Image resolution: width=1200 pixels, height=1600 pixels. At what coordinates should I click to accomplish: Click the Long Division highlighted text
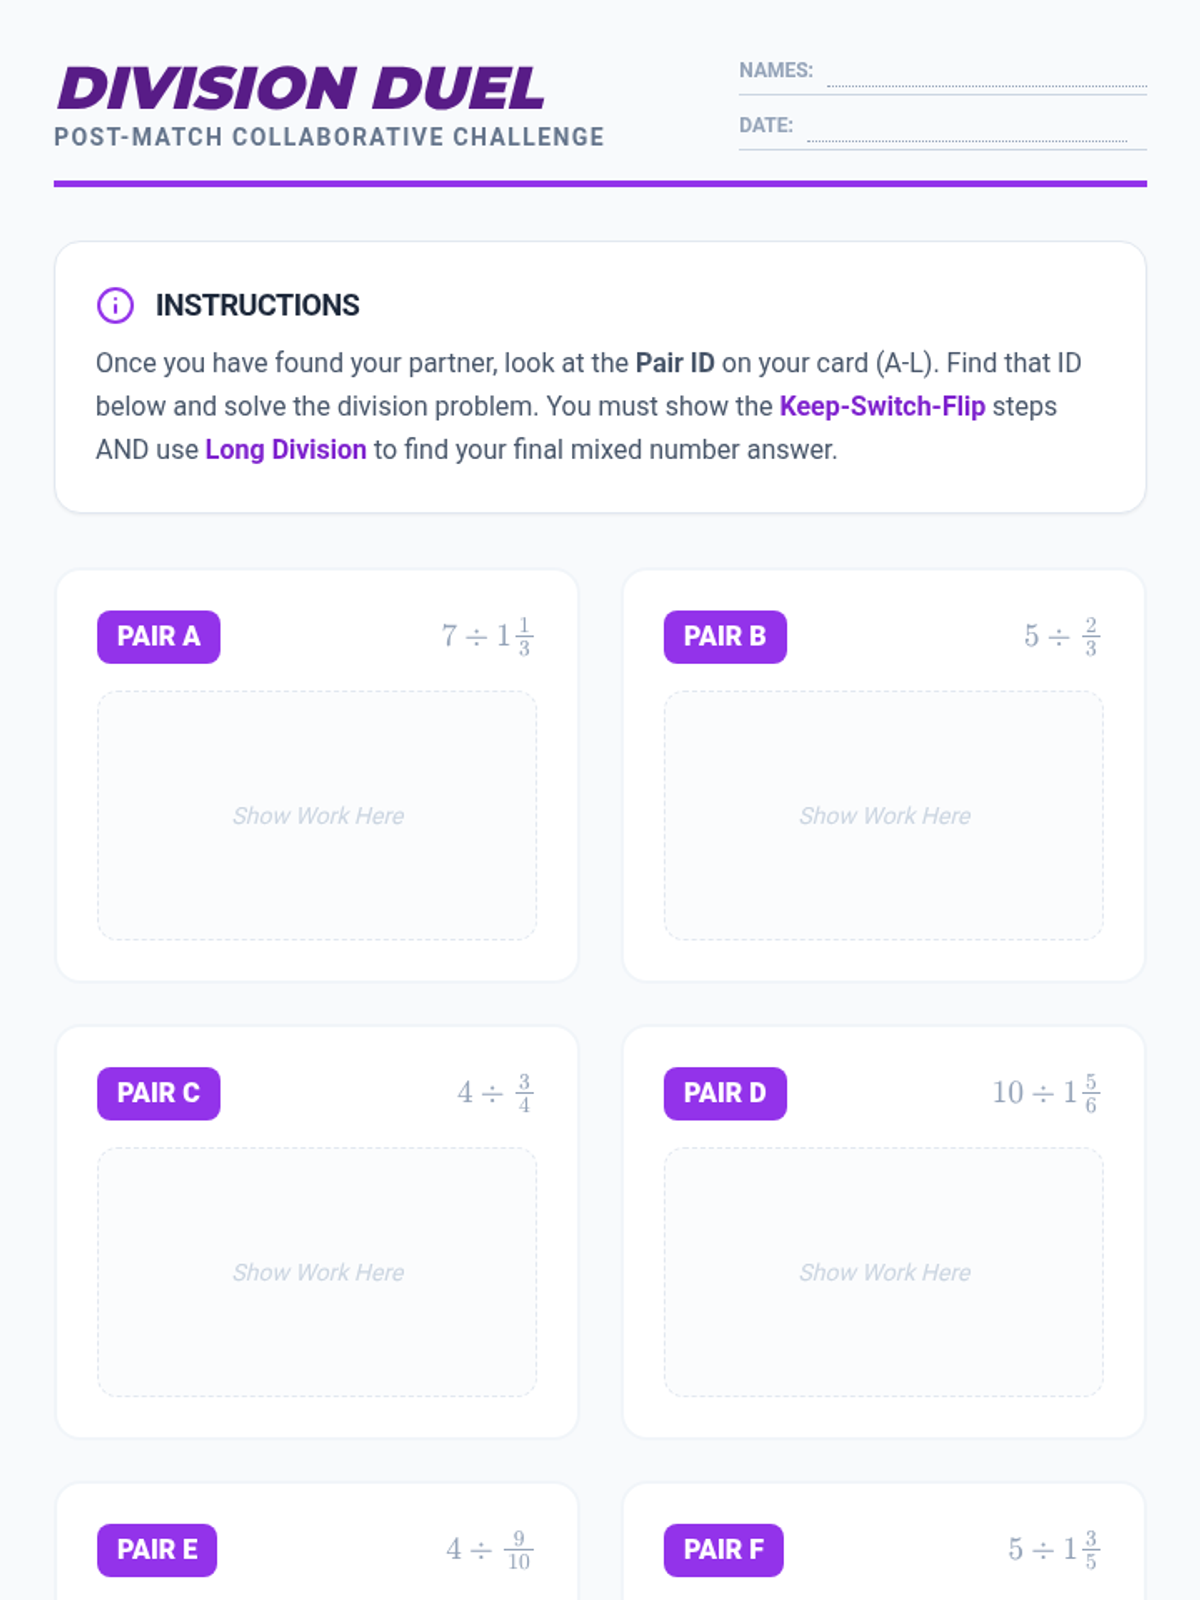pos(286,450)
